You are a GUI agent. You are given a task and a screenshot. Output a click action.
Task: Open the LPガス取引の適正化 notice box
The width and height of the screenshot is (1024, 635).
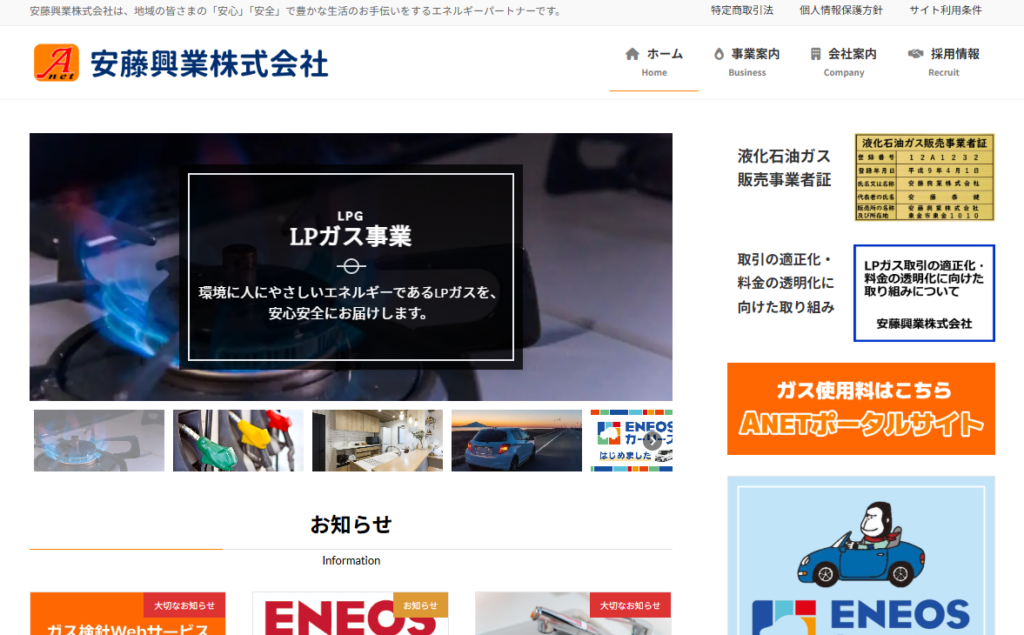(923, 293)
